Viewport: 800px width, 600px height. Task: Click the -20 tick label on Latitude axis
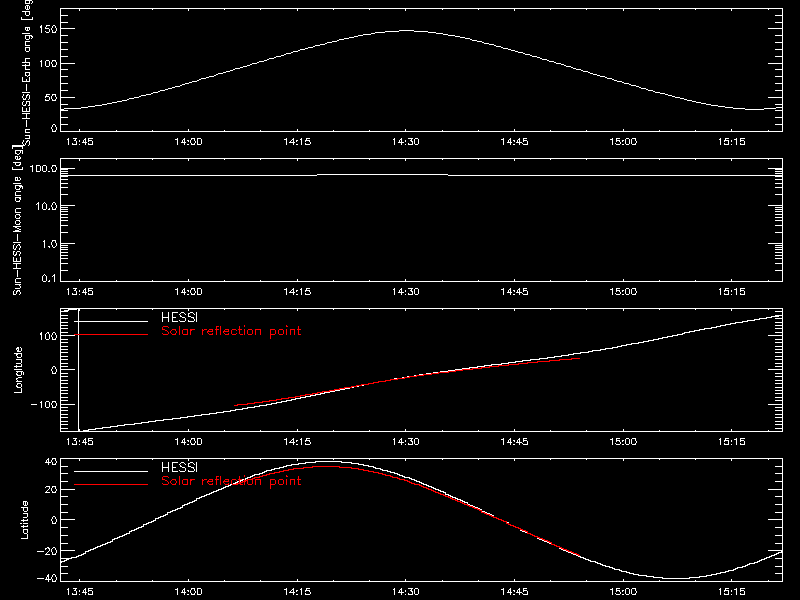[x=47, y=551]
